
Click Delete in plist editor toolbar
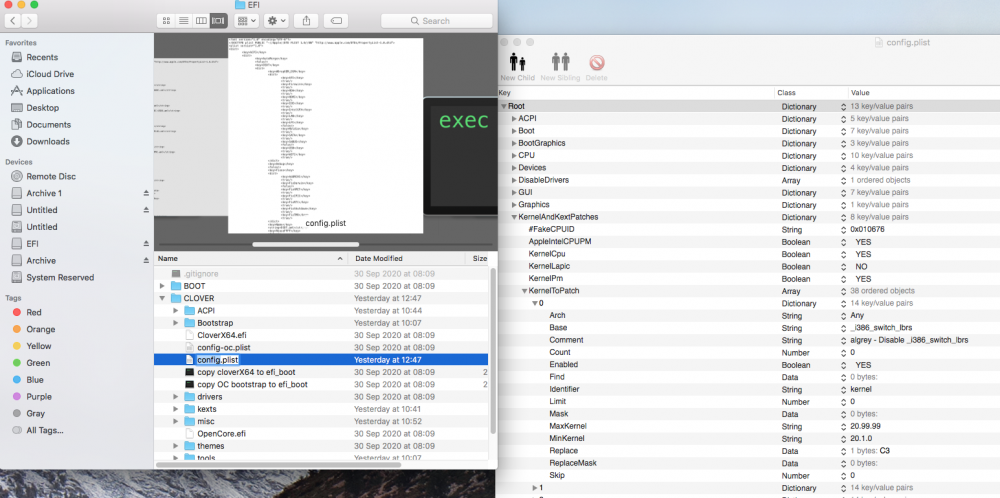tap(596, 66)
